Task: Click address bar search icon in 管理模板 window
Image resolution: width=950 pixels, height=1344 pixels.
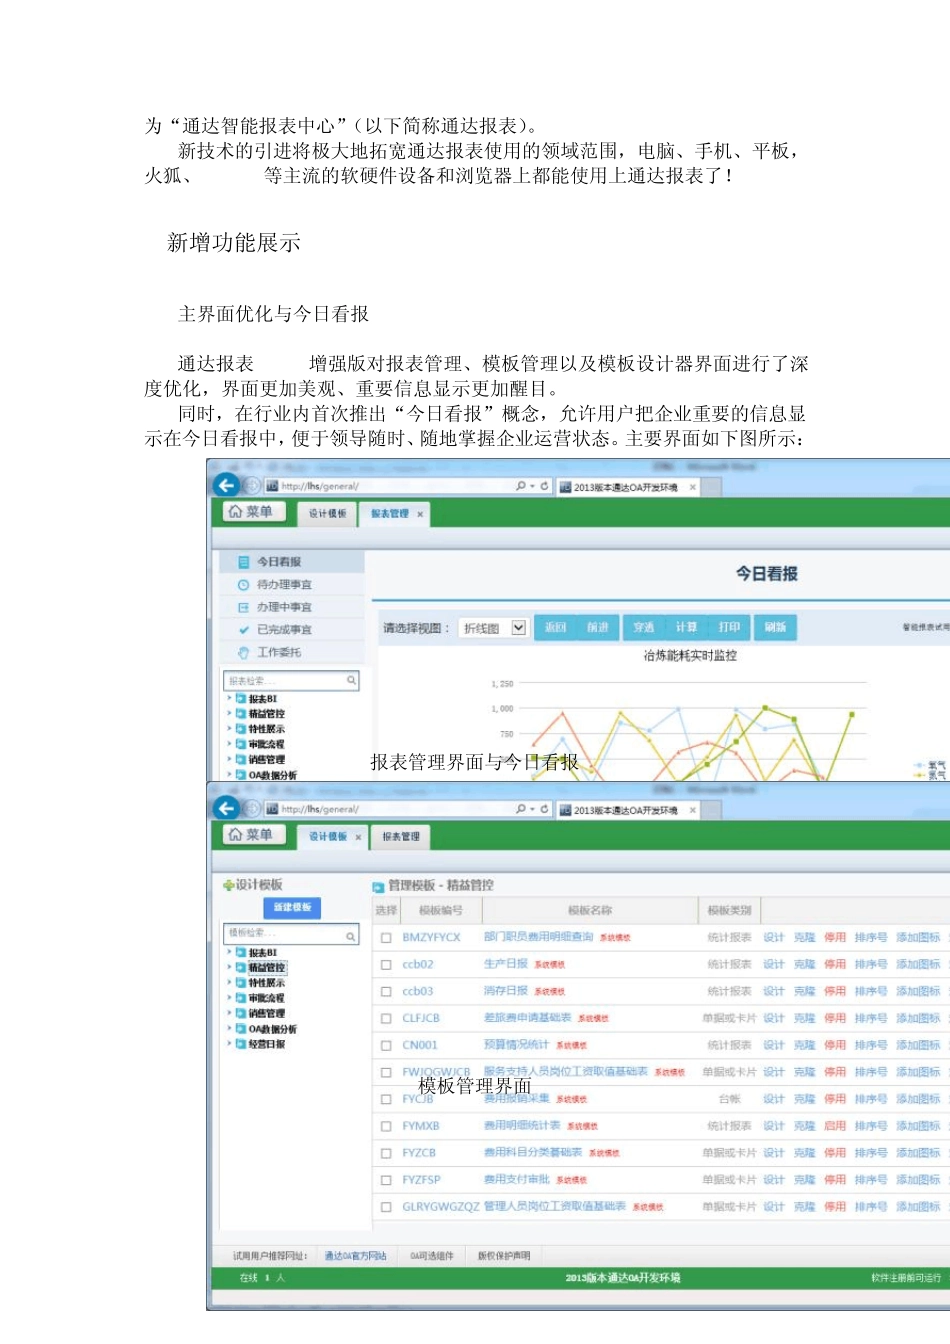Action: (x=521, y=809)
